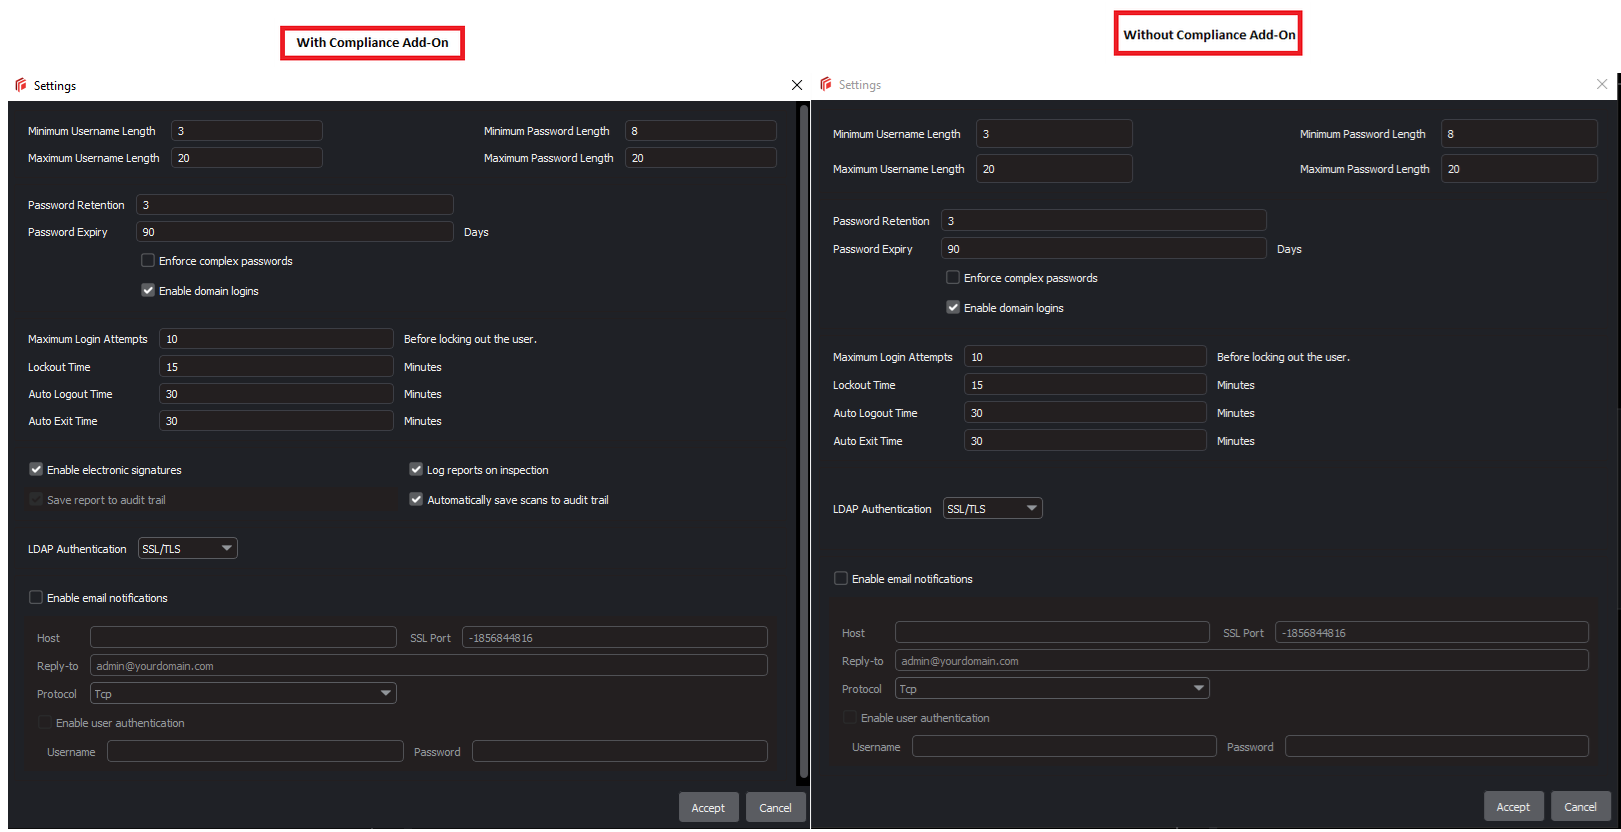Close the left Settings dialog with X

tap(797, 86)
